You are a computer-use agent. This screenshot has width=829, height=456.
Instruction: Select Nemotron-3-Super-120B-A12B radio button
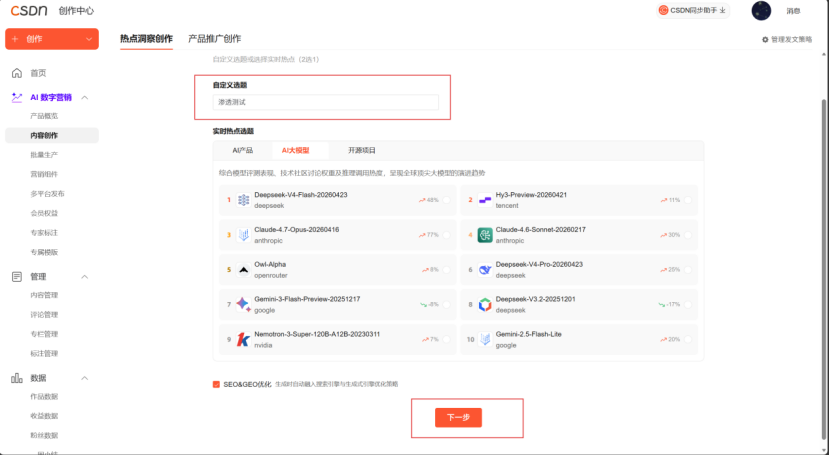(446, 339)
